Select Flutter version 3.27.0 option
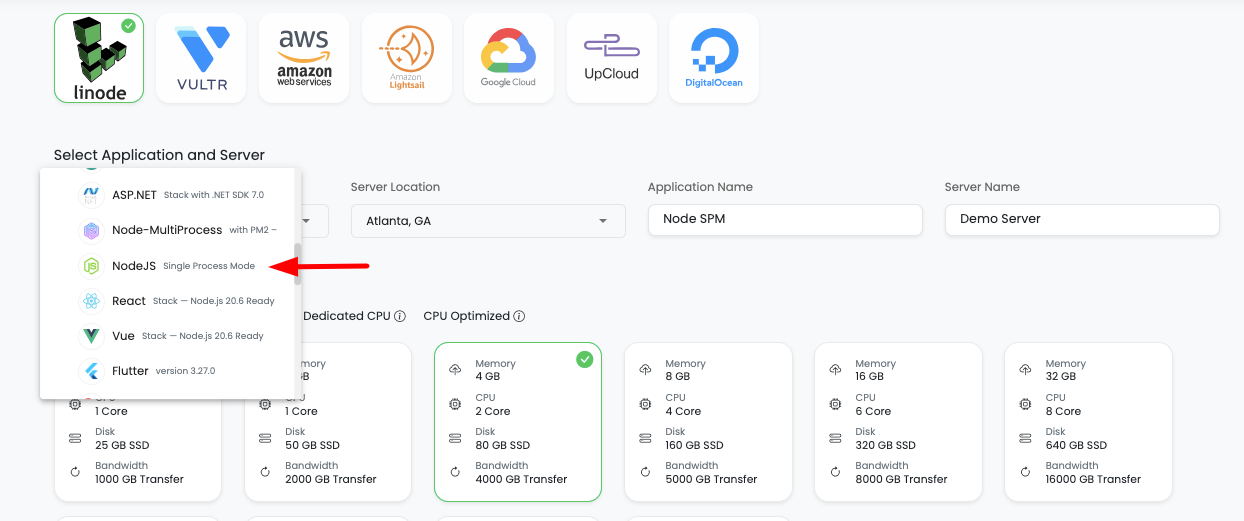The image size is (1244, 521). [166, 371]
